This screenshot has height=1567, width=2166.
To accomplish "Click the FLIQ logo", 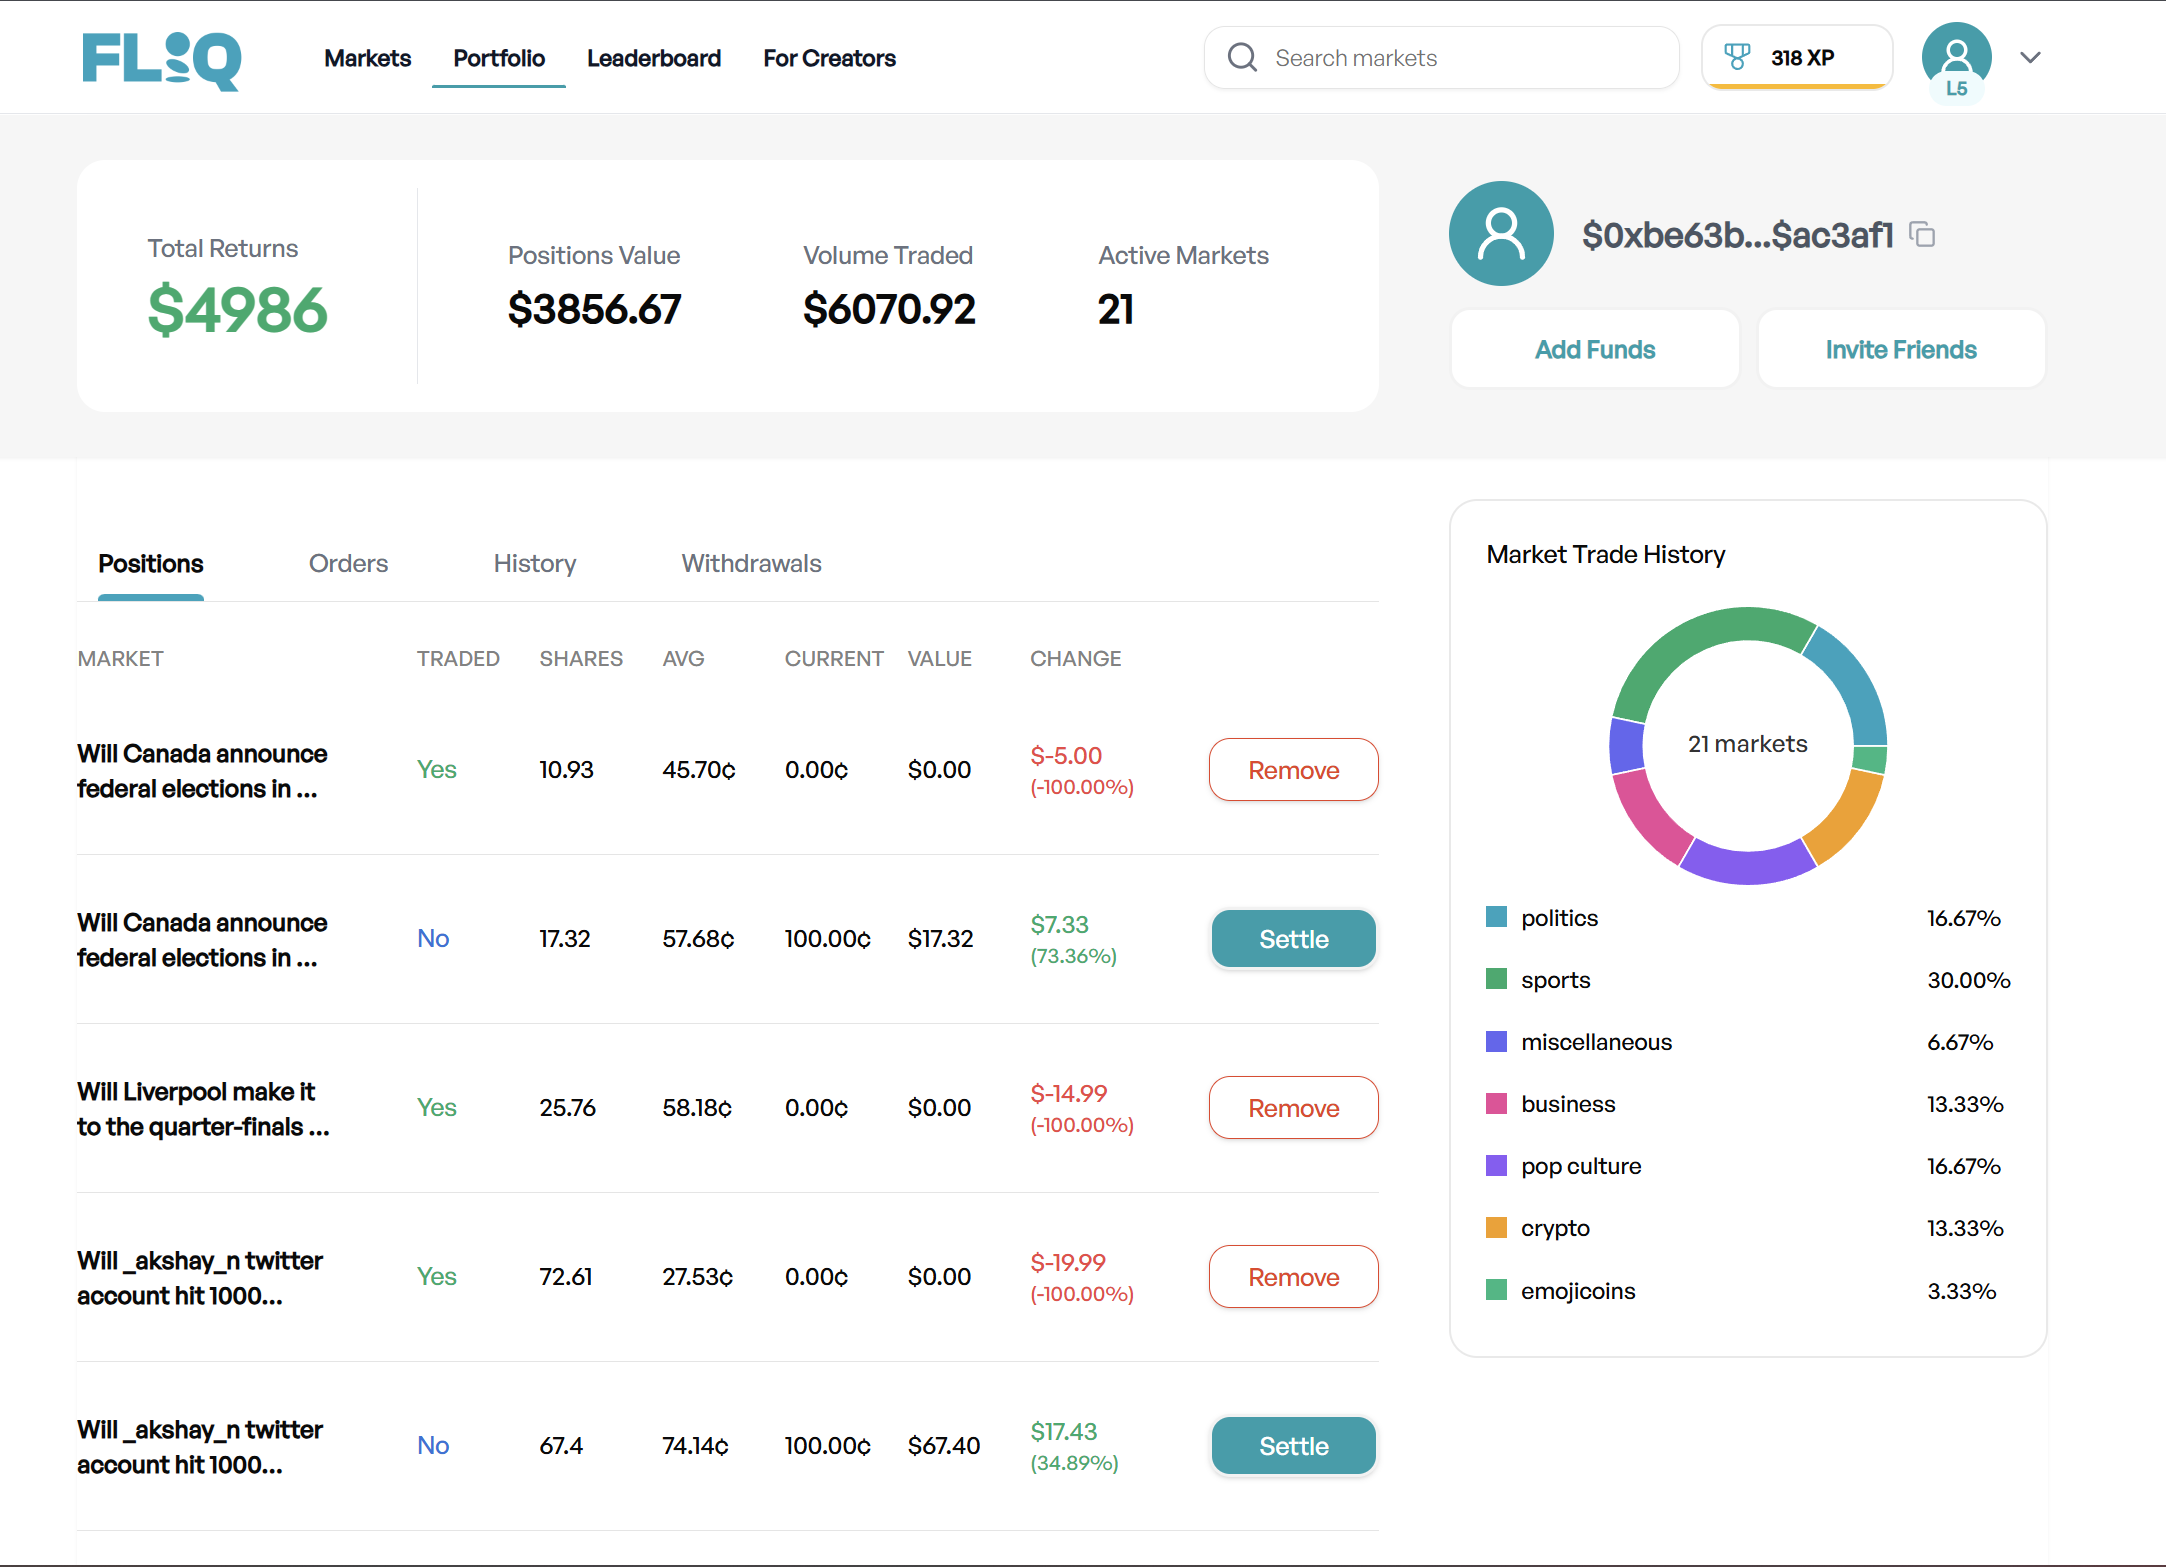I will coord(161,59).
